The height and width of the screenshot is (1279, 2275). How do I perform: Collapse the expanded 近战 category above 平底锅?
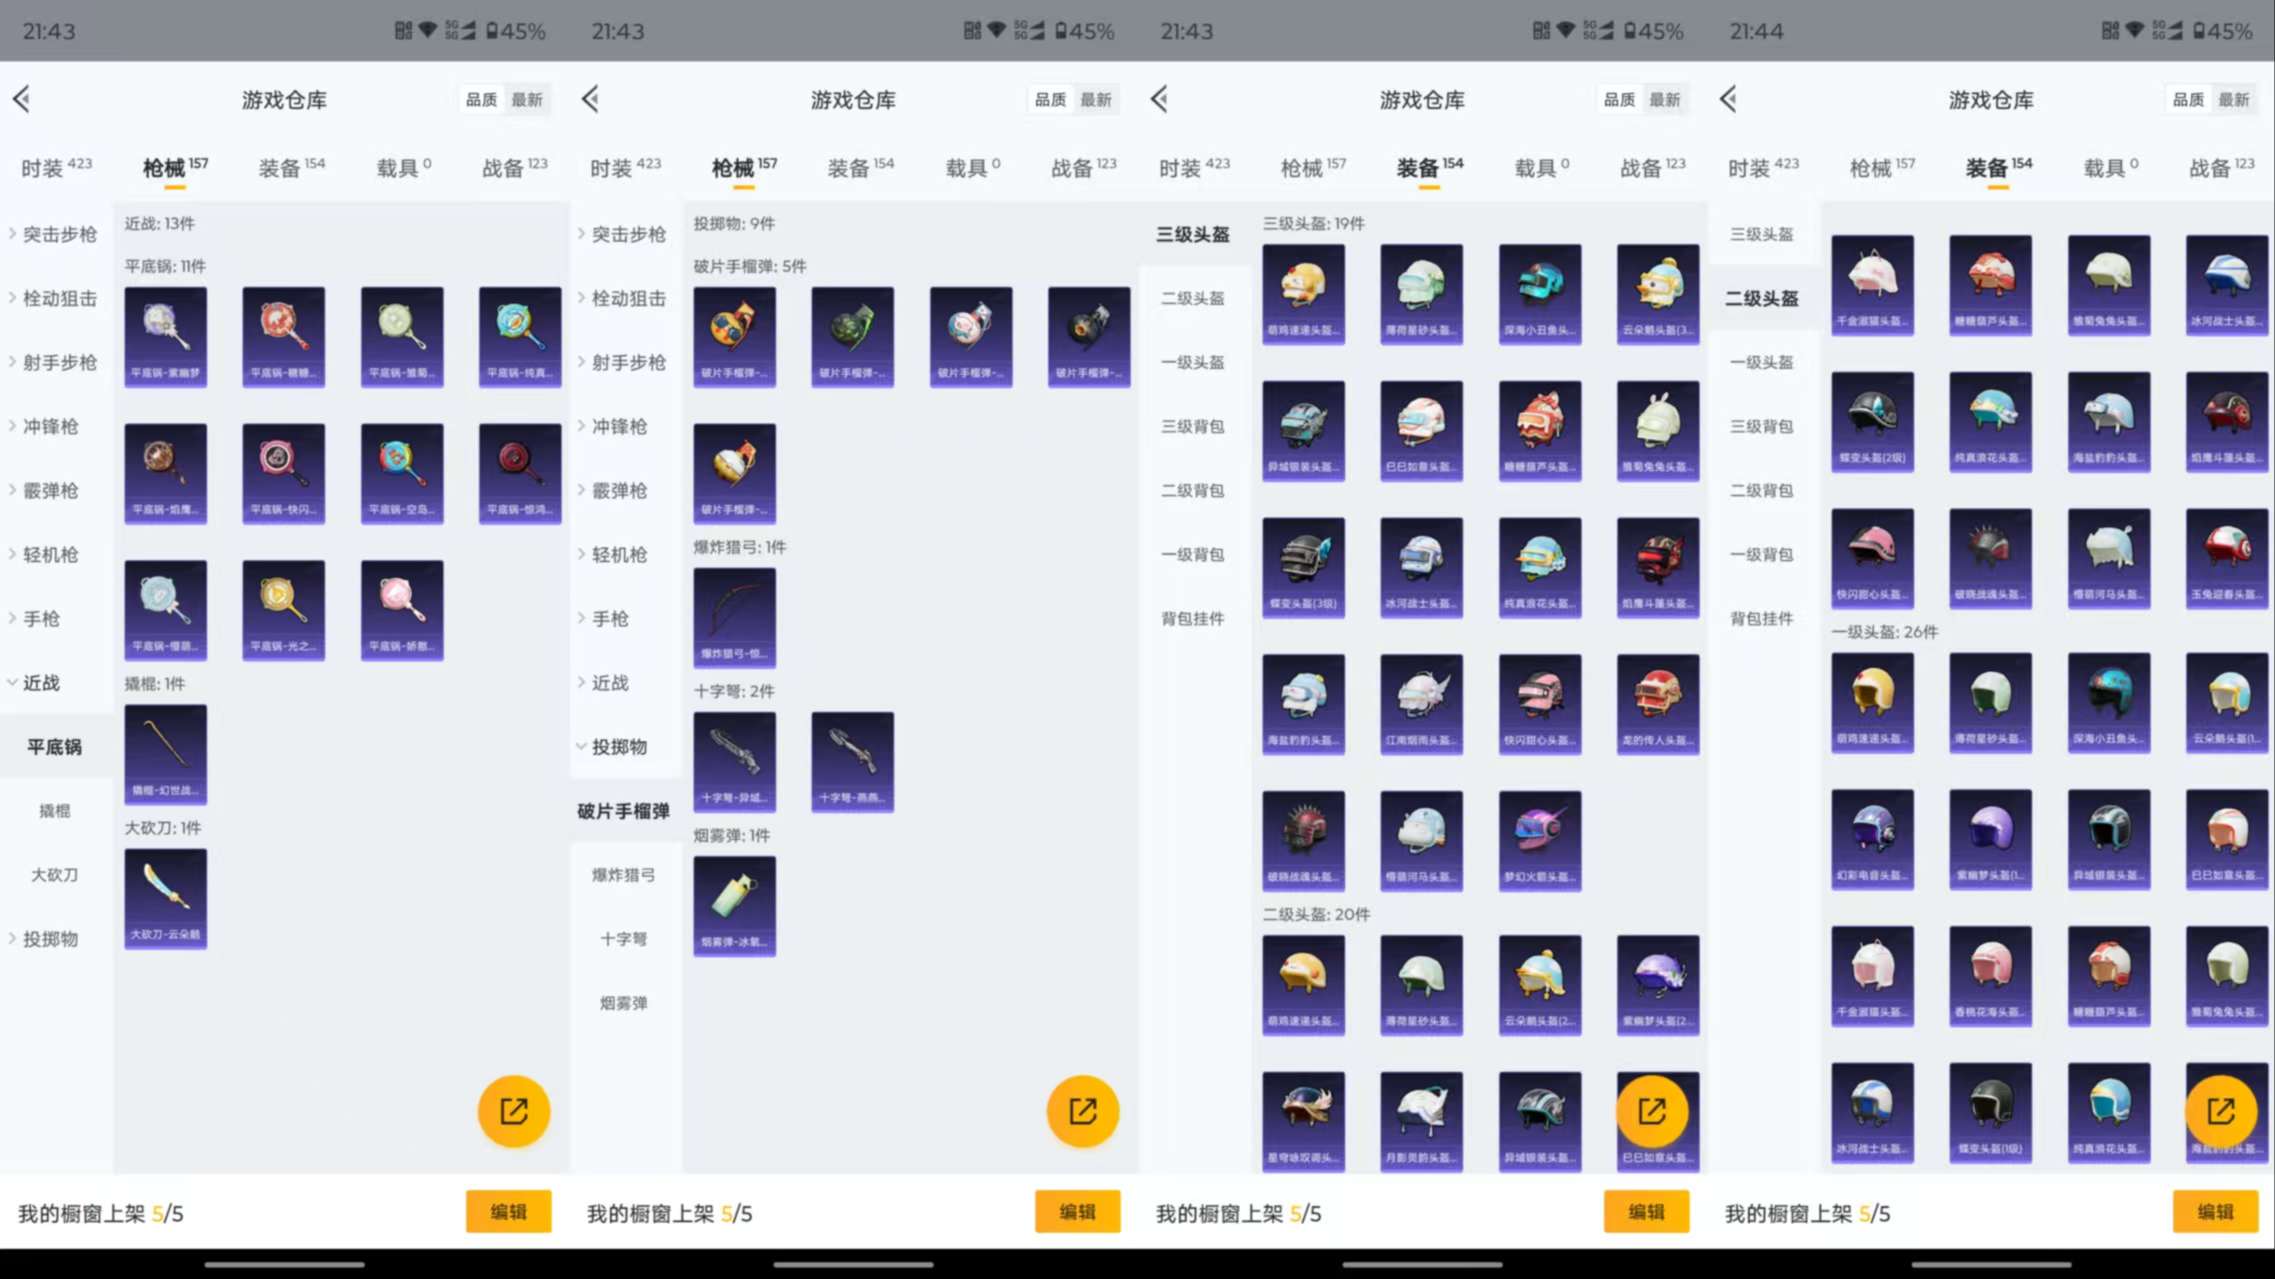[x=41, y=682]
